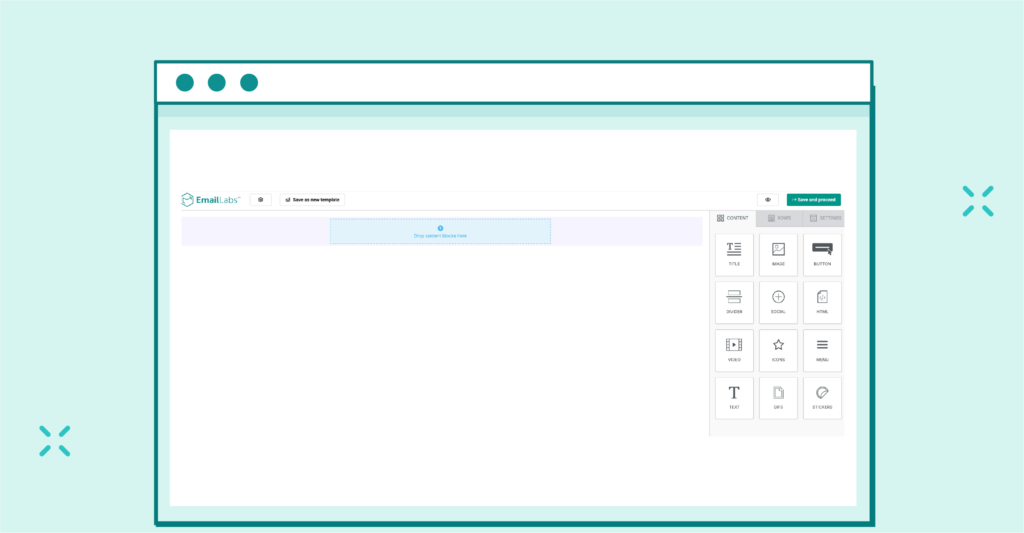Pick the Menu content block
Image resolution: width=1024 pixels, height=533 pixels.
click(x=822, y=349)
